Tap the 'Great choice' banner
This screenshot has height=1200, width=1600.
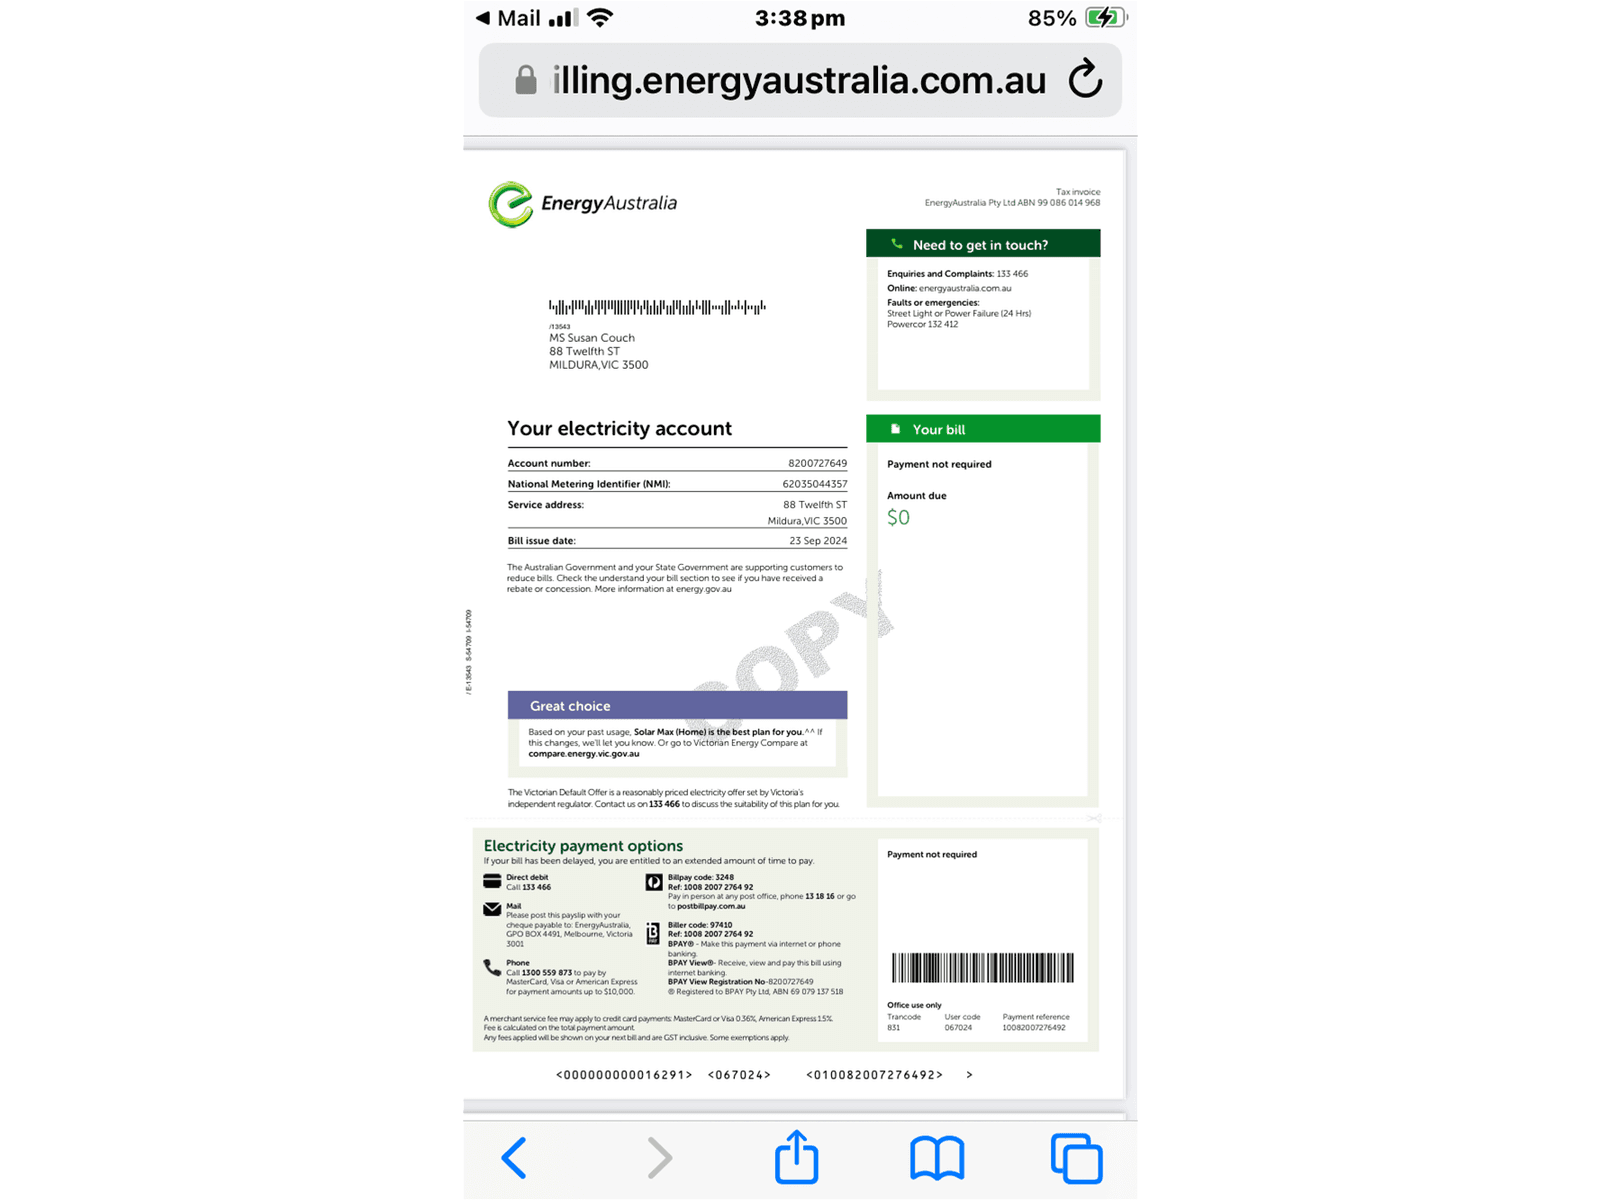677,705
